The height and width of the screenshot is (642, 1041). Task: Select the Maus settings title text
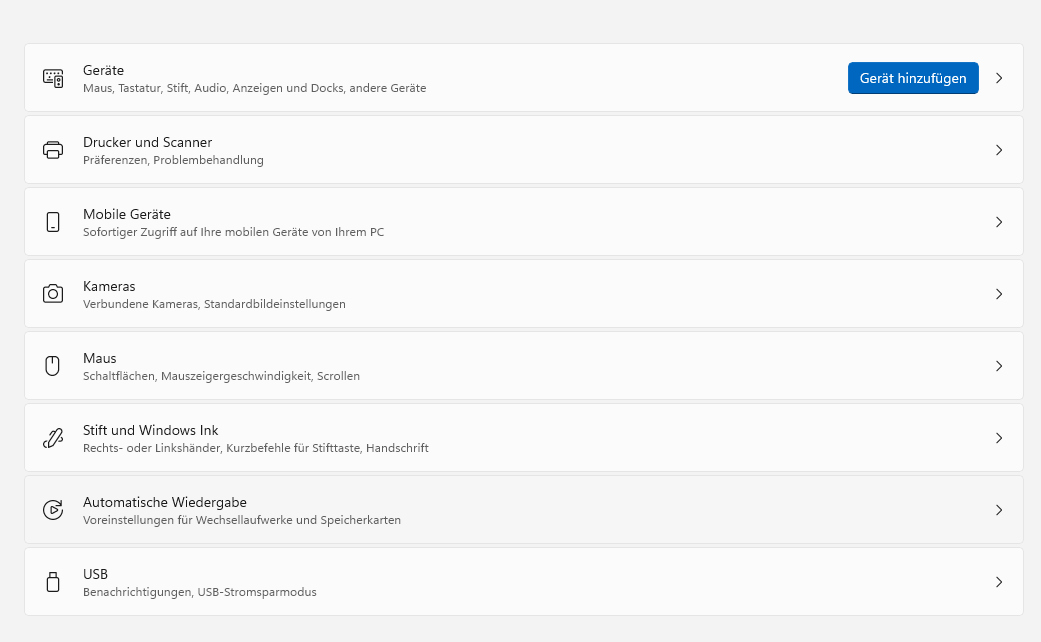(x=100, y=358)
